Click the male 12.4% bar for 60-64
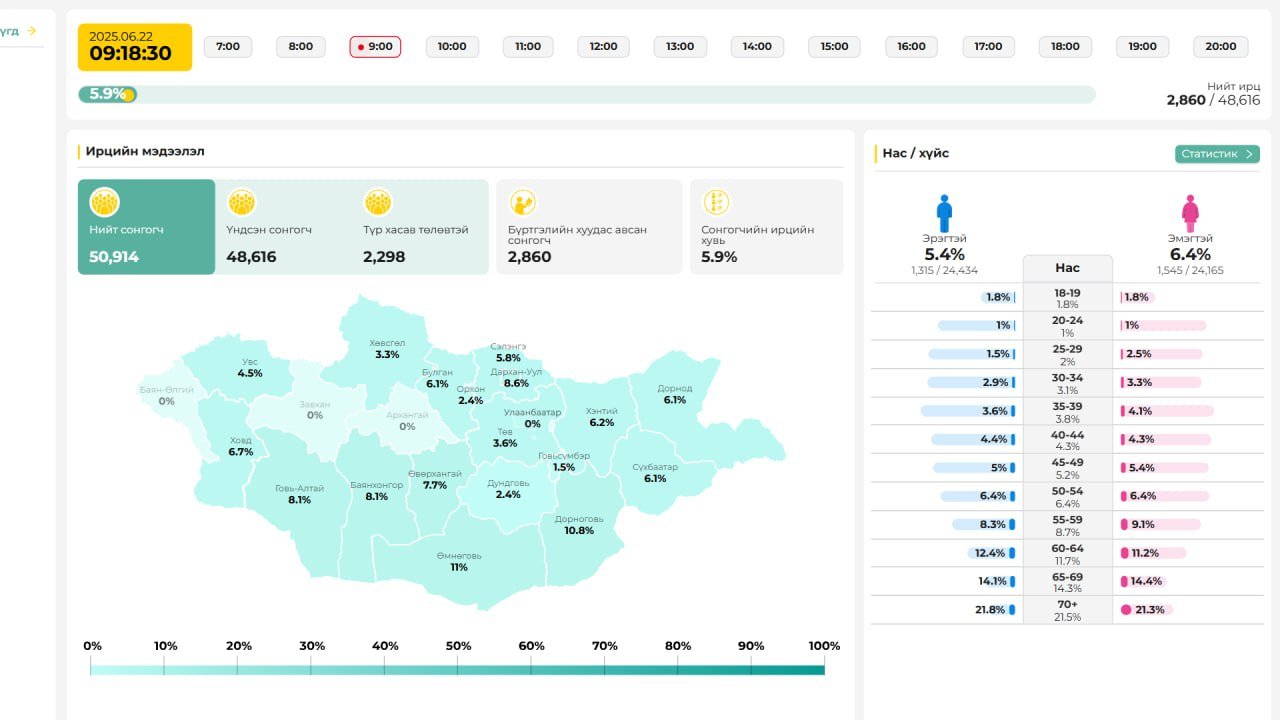 (991, 553)
